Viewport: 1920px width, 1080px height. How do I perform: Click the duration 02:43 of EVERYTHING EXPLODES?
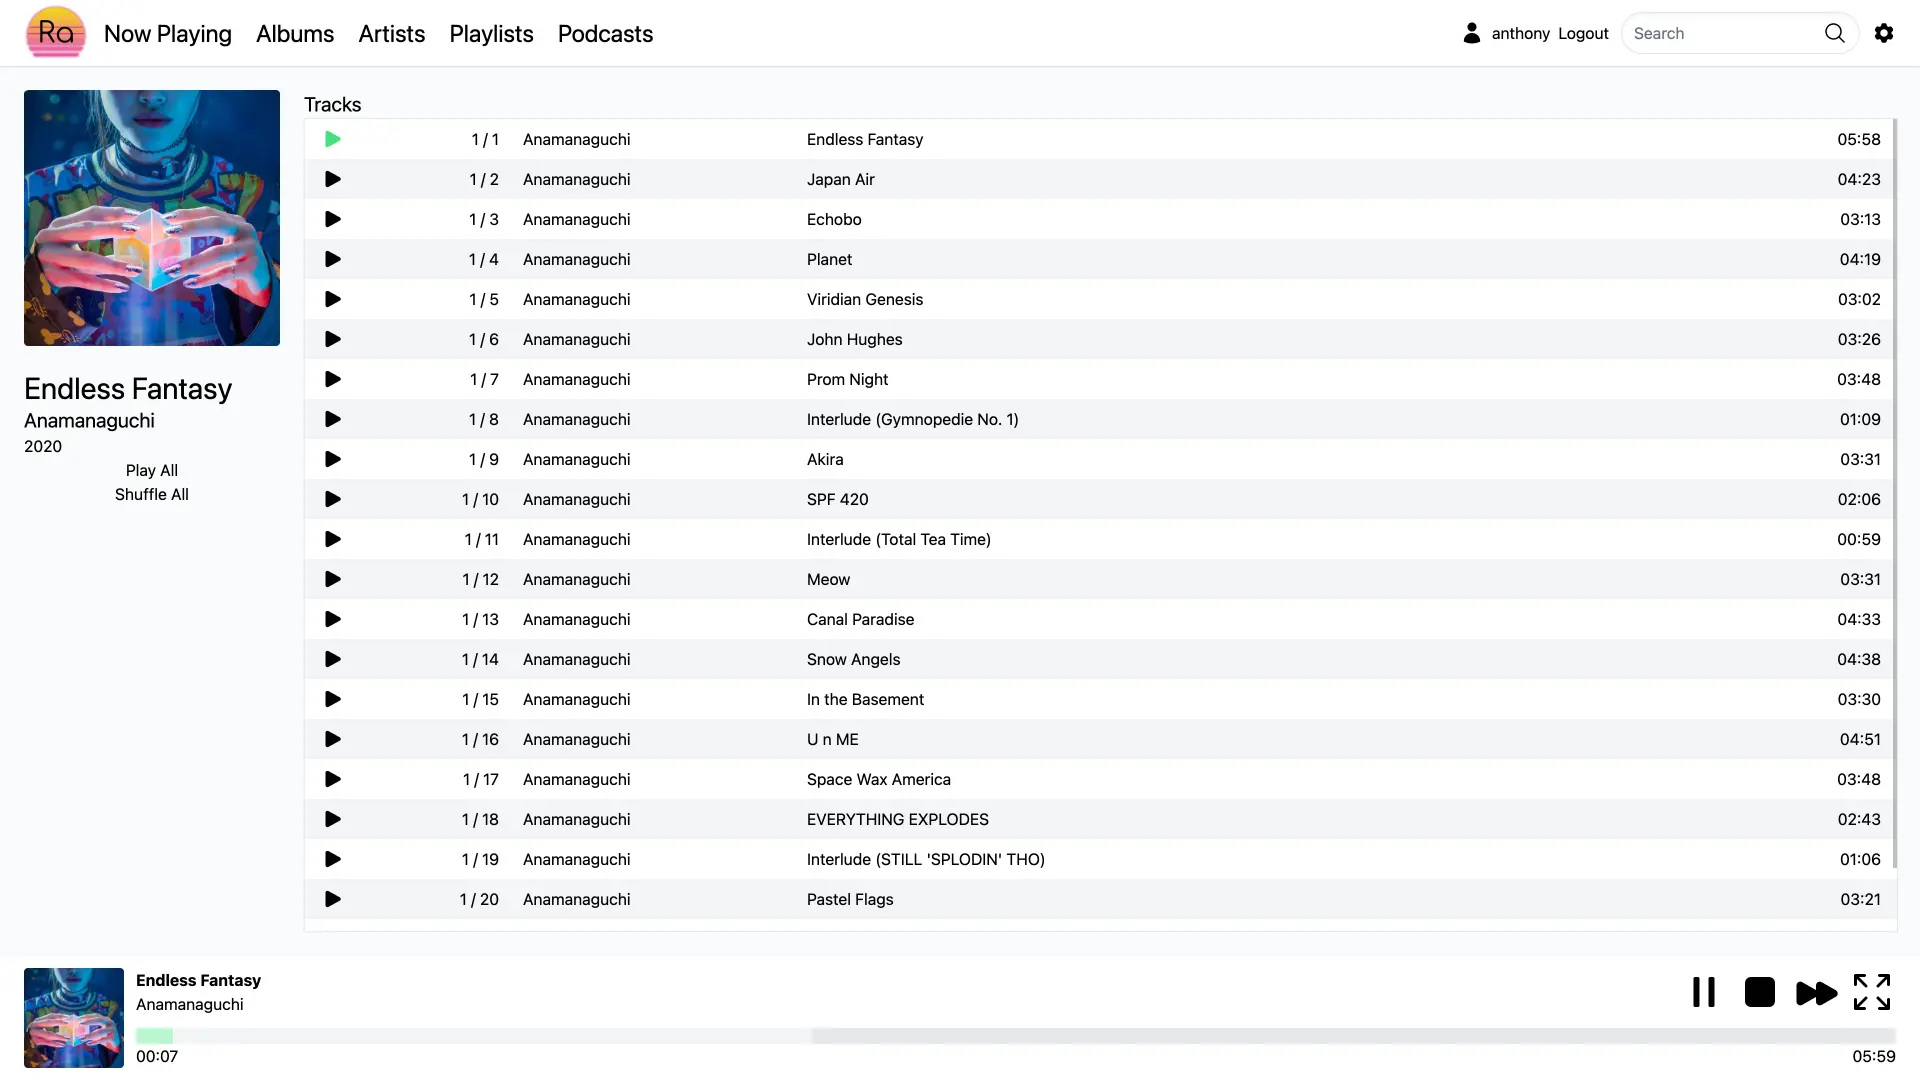[1859, 819]
